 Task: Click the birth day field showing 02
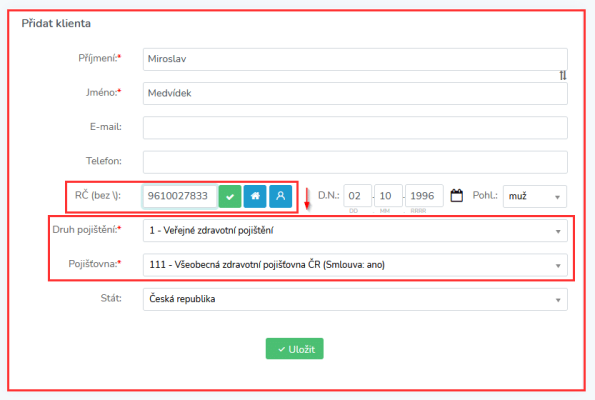point(357,196)
